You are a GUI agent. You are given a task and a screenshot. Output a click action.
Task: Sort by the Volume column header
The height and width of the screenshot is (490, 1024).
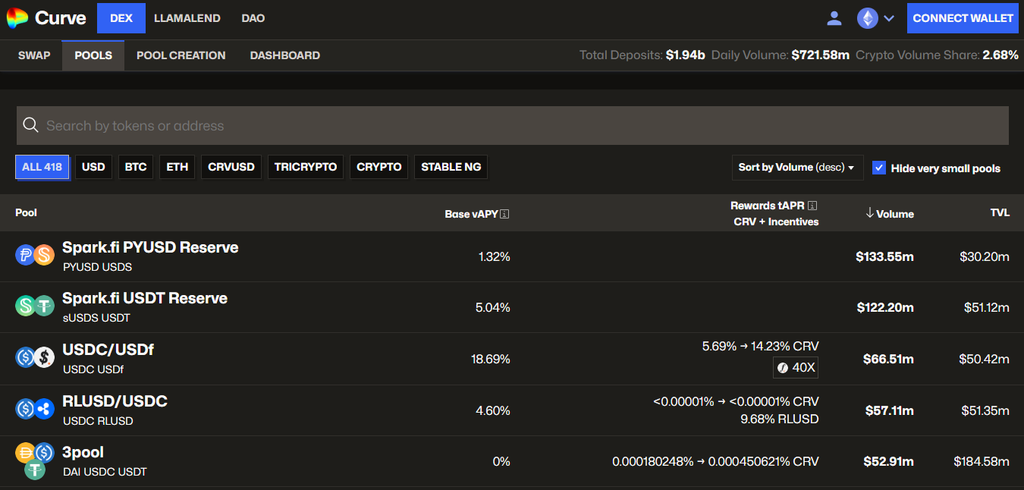click(x=889, y=214)
